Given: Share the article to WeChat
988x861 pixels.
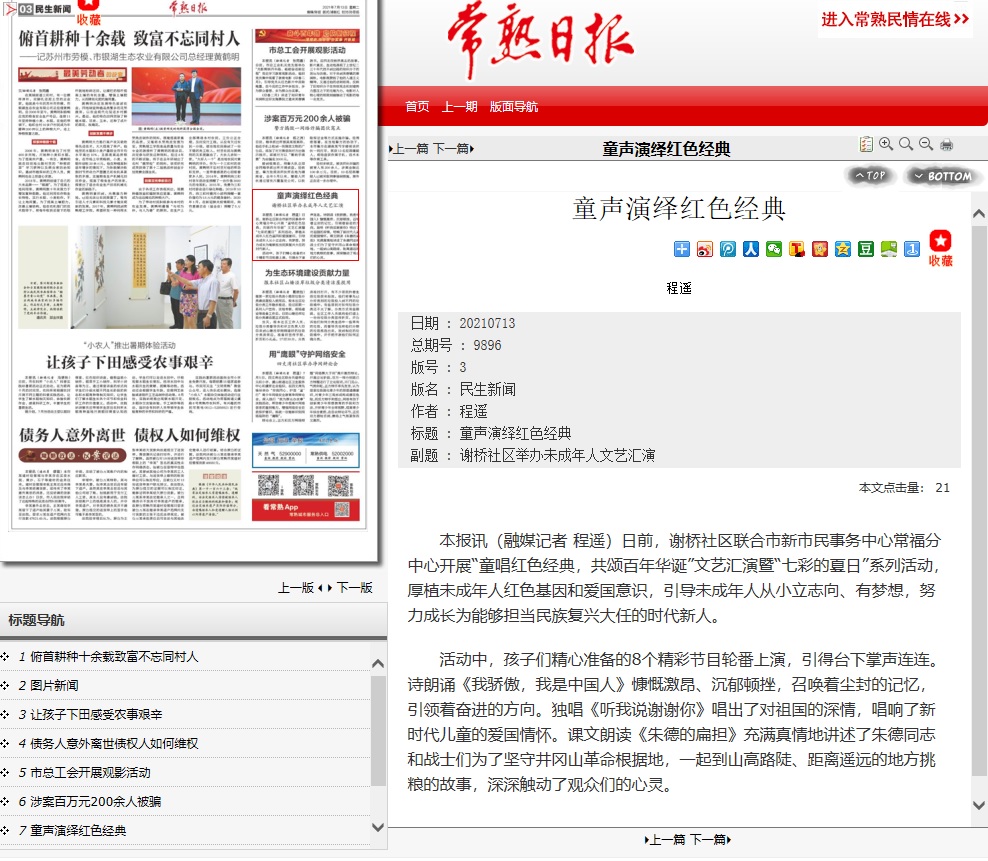Looking at the screenshot, I should tap(773, 249).
